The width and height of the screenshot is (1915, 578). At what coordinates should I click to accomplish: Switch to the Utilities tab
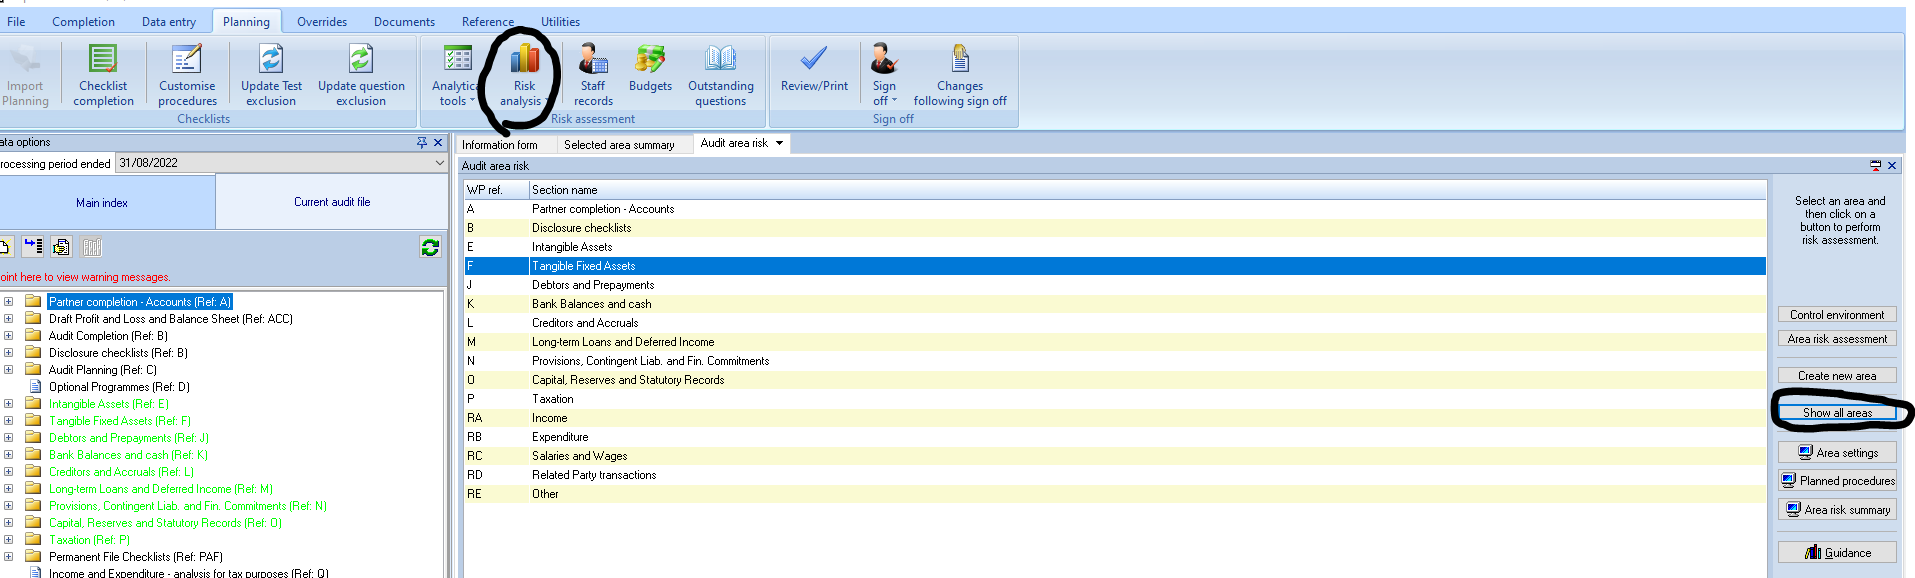pyautogui.click(x=560, y=21)
